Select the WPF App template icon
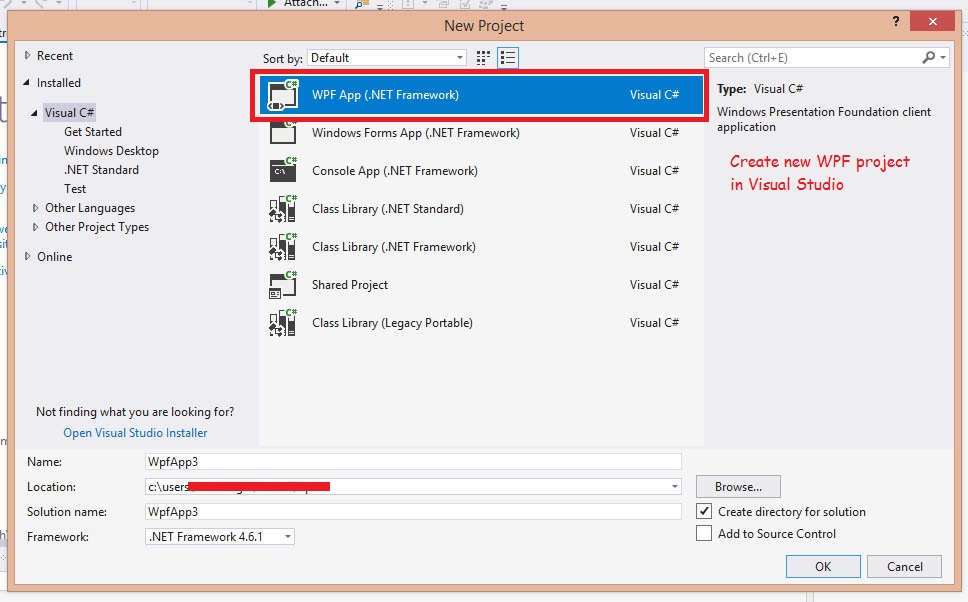968x602 pixels. 283,95
